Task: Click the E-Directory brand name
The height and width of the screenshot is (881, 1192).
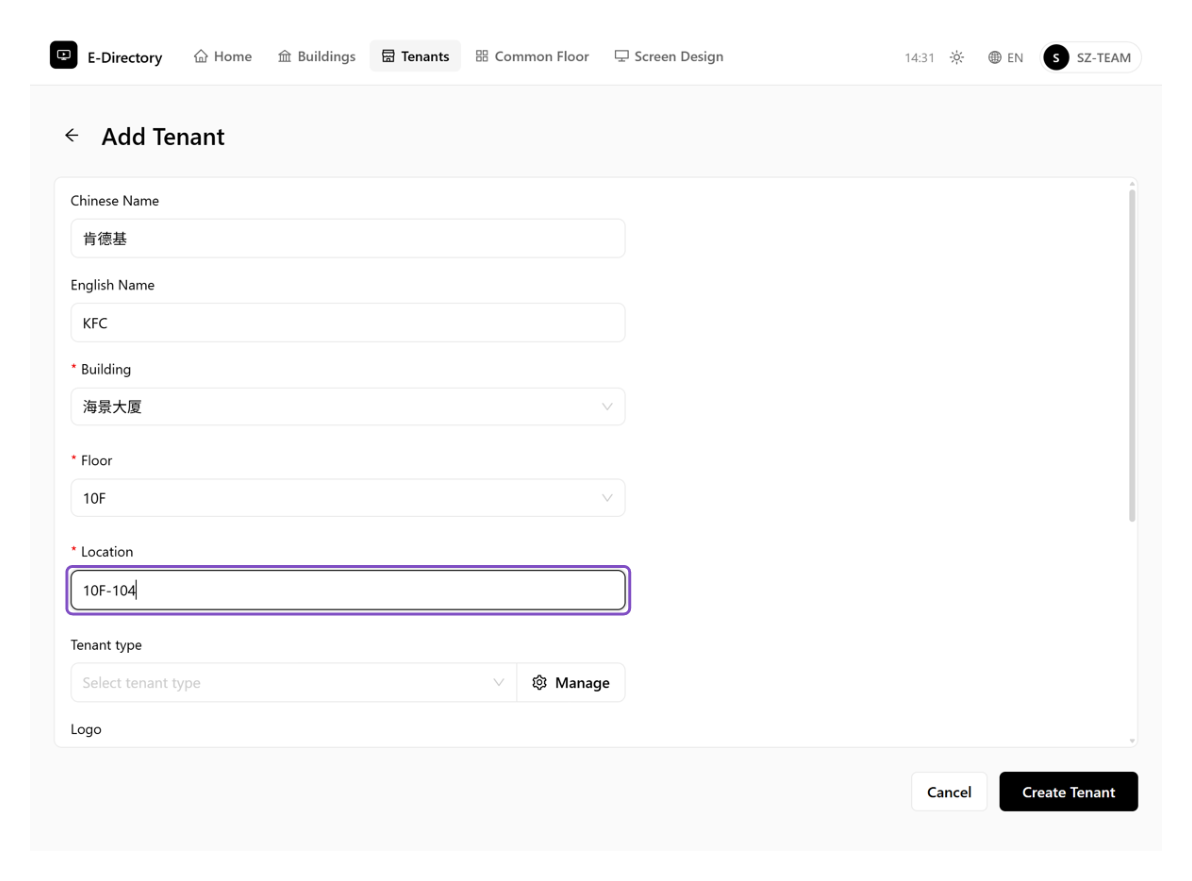Action: (125, 57)
